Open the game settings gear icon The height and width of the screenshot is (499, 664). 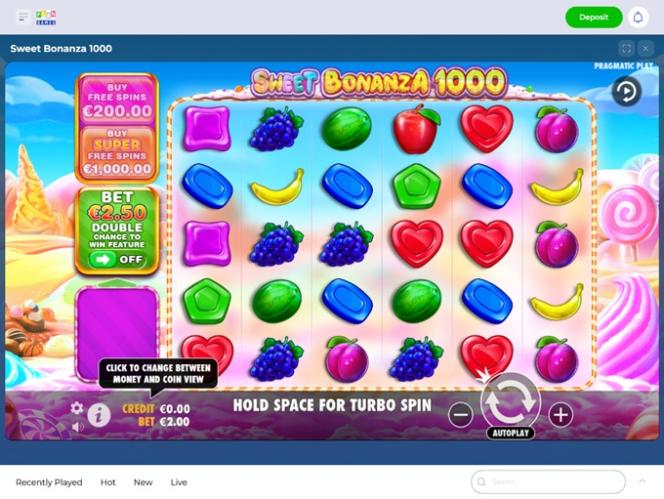[77, 408]
